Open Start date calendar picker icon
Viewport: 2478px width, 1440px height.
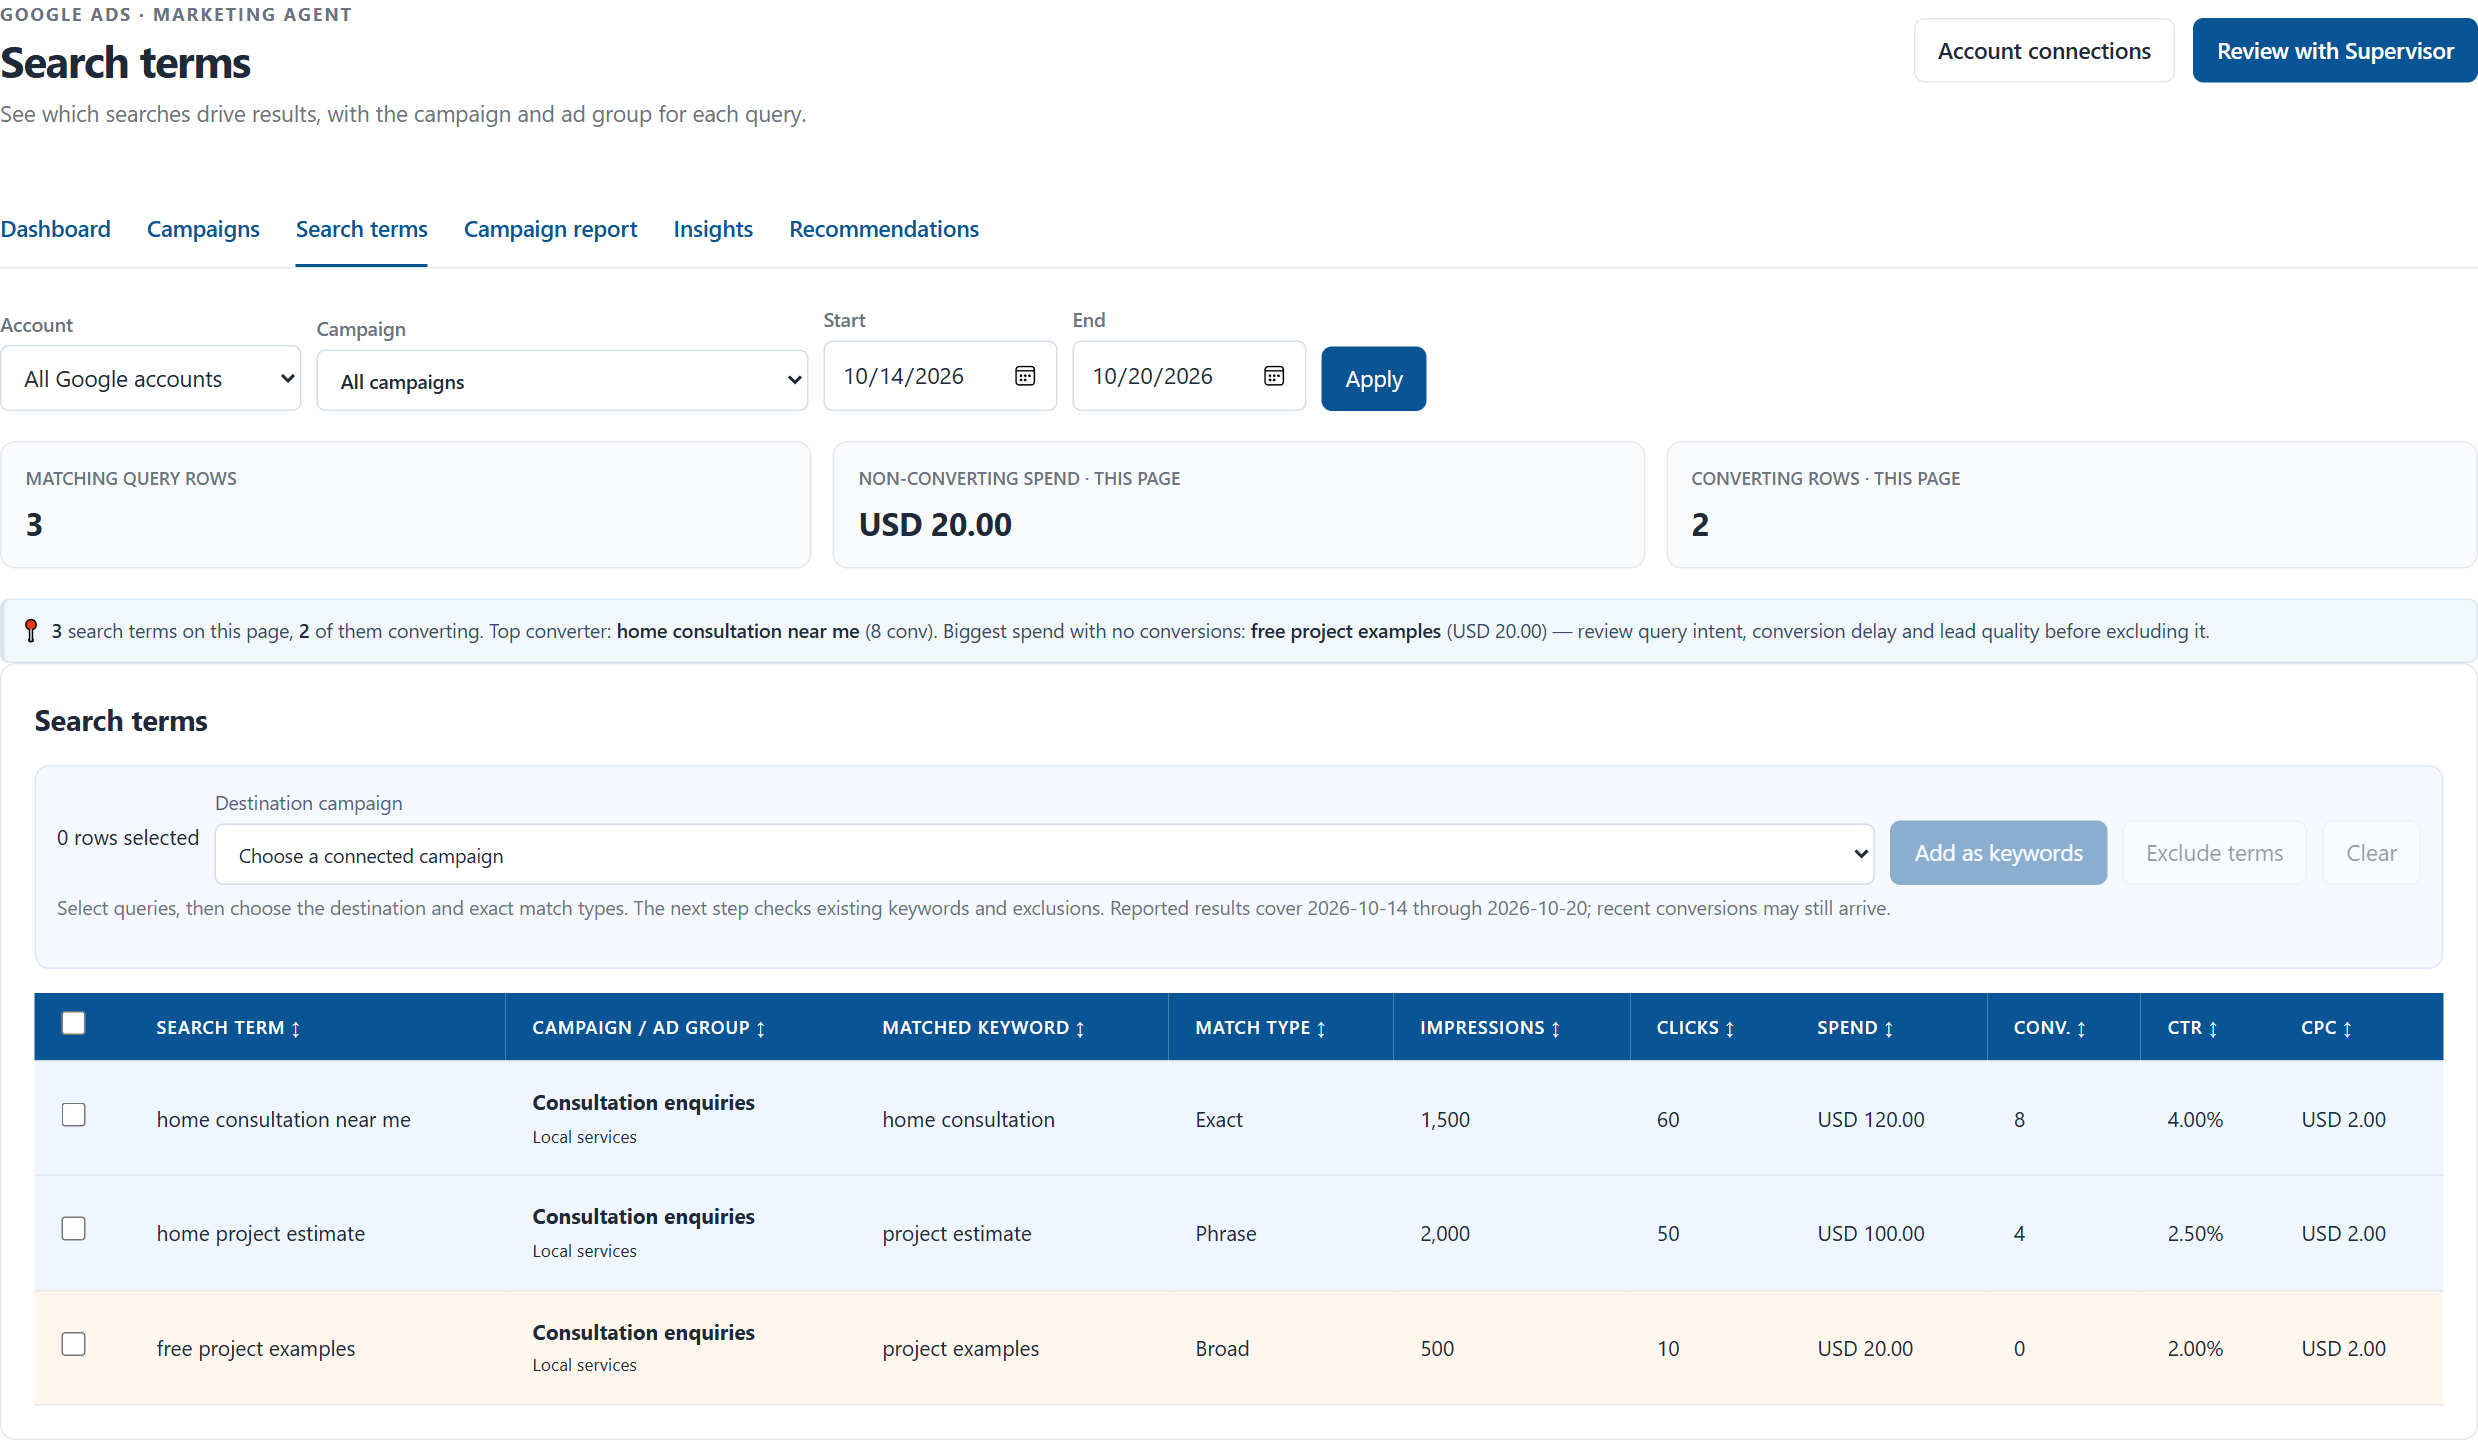[1025, 376]
